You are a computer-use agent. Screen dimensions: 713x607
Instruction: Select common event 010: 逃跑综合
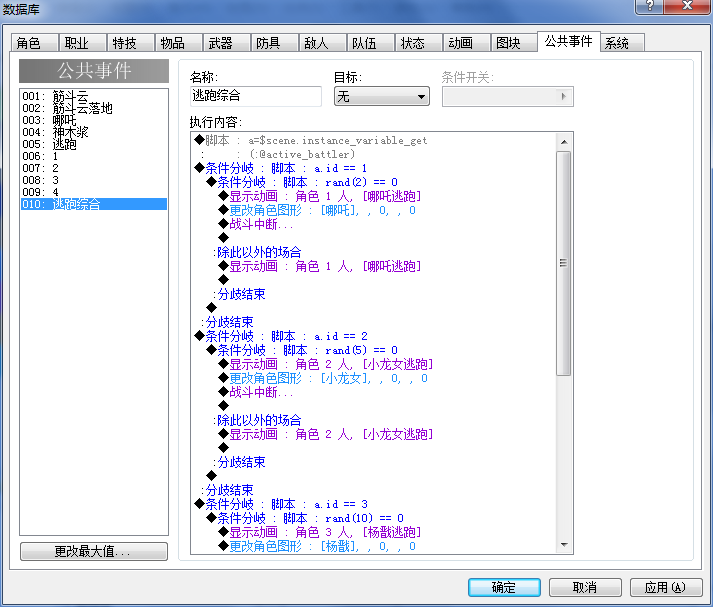[94, 204]
